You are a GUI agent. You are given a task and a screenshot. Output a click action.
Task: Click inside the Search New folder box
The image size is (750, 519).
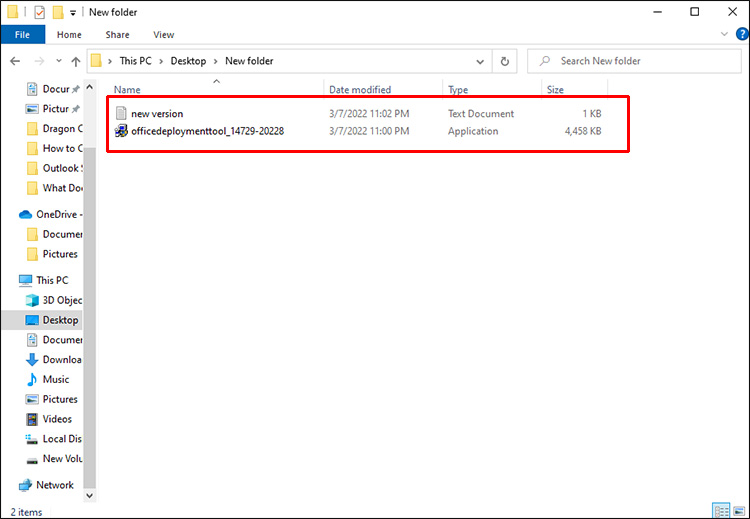pos(634,61)
